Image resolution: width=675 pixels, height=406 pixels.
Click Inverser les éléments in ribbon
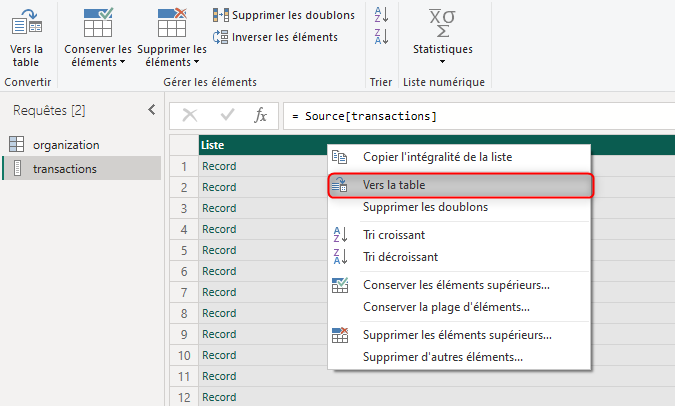coord(276,37)
